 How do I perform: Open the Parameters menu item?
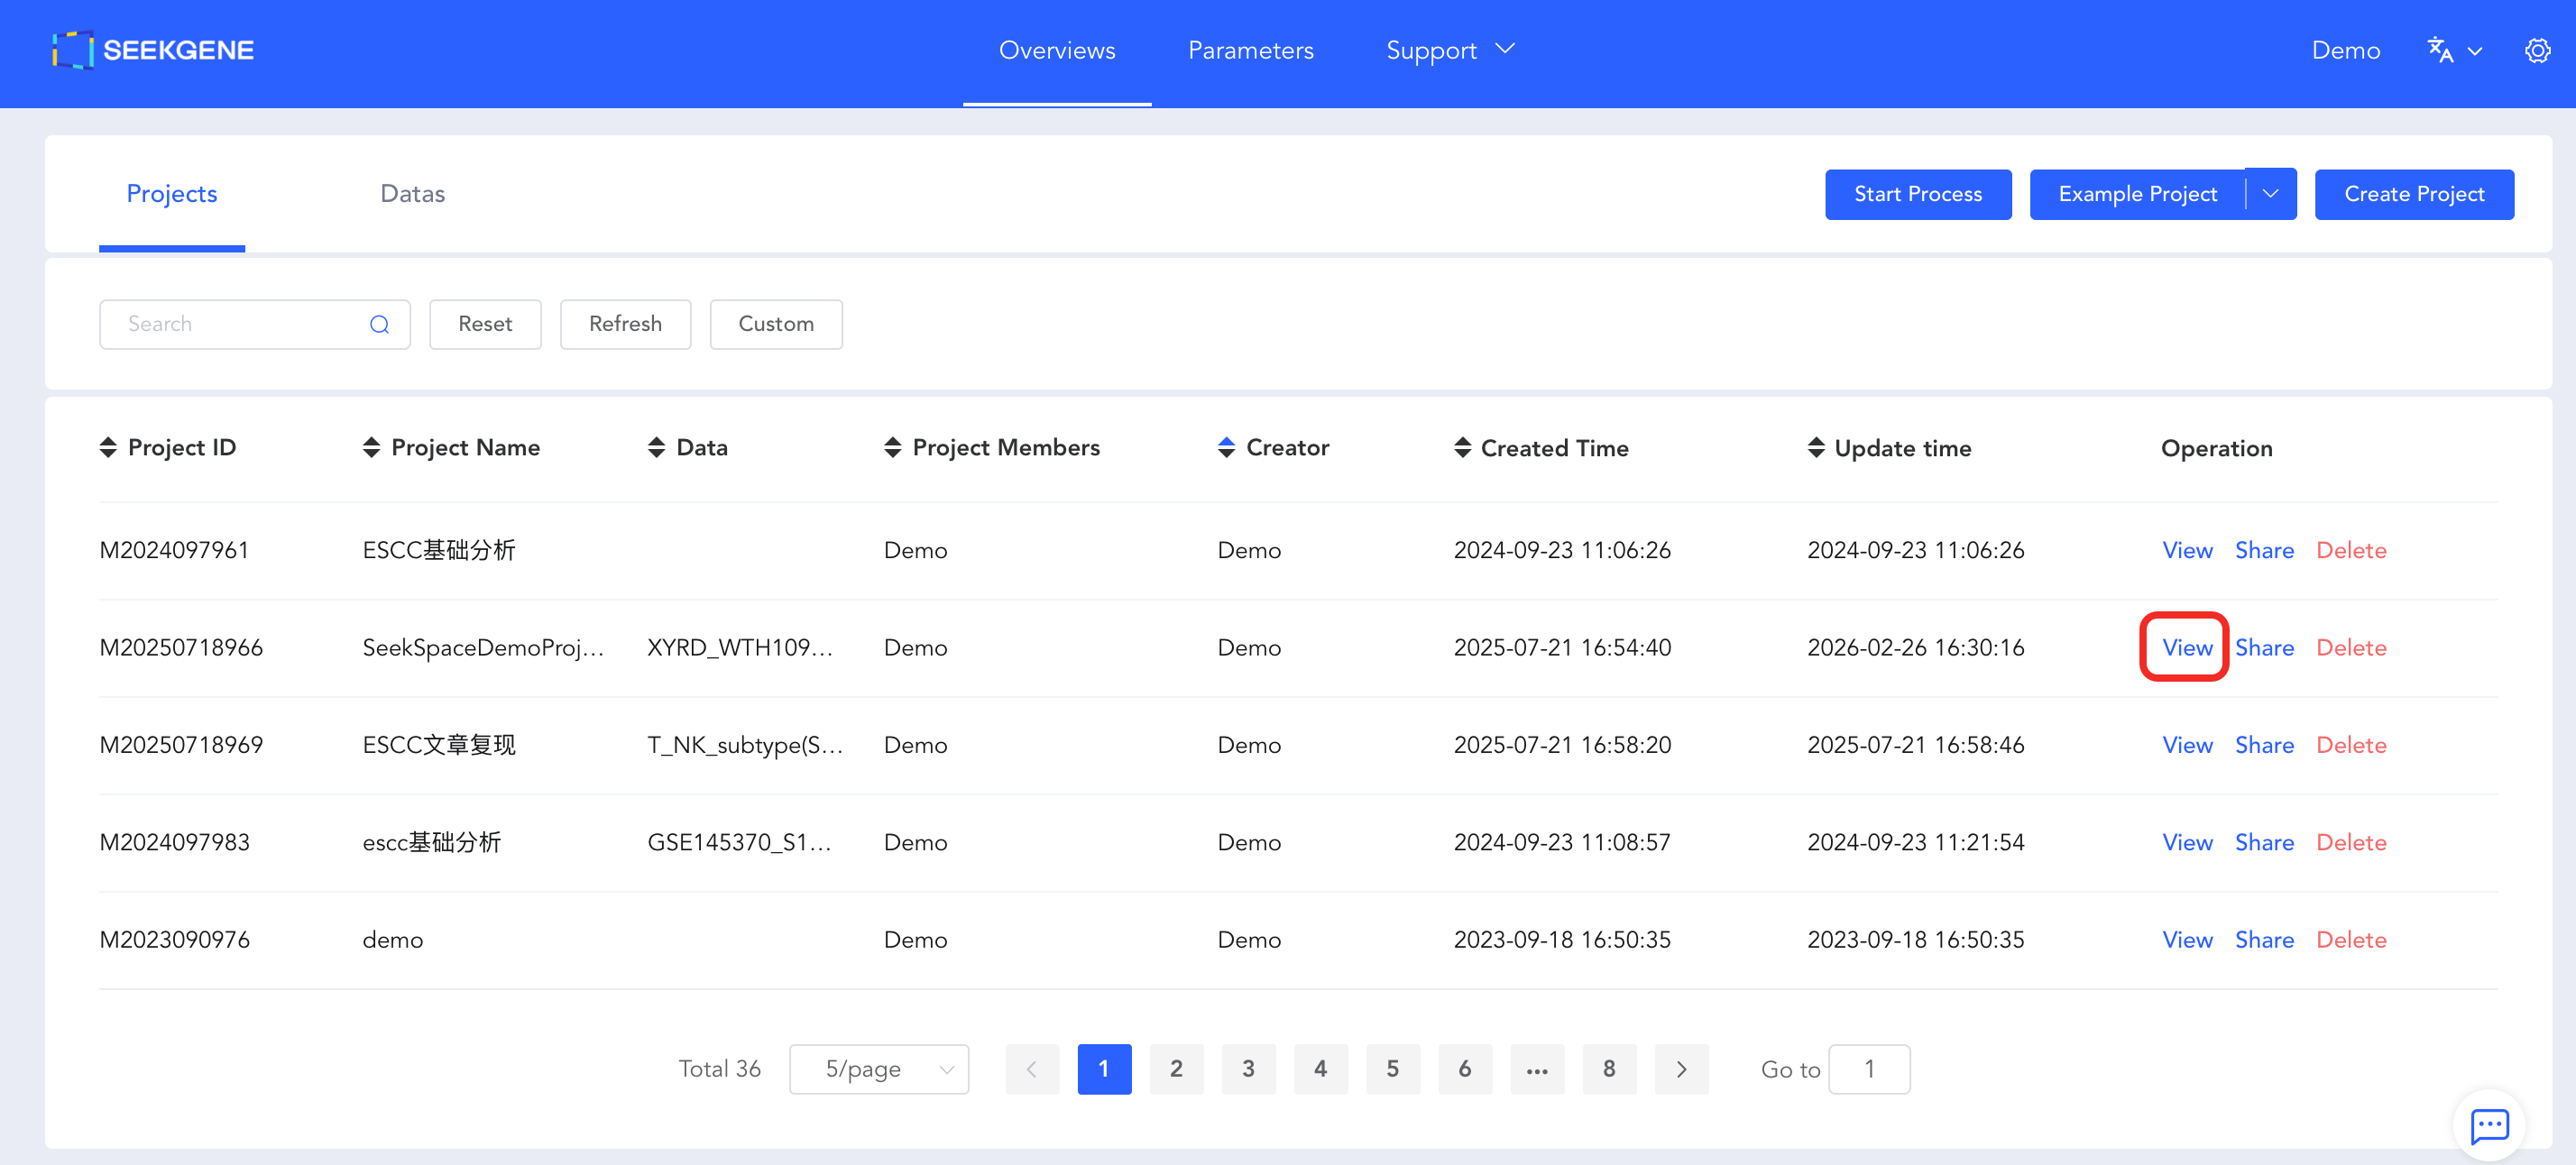(x=1250, y=50)
